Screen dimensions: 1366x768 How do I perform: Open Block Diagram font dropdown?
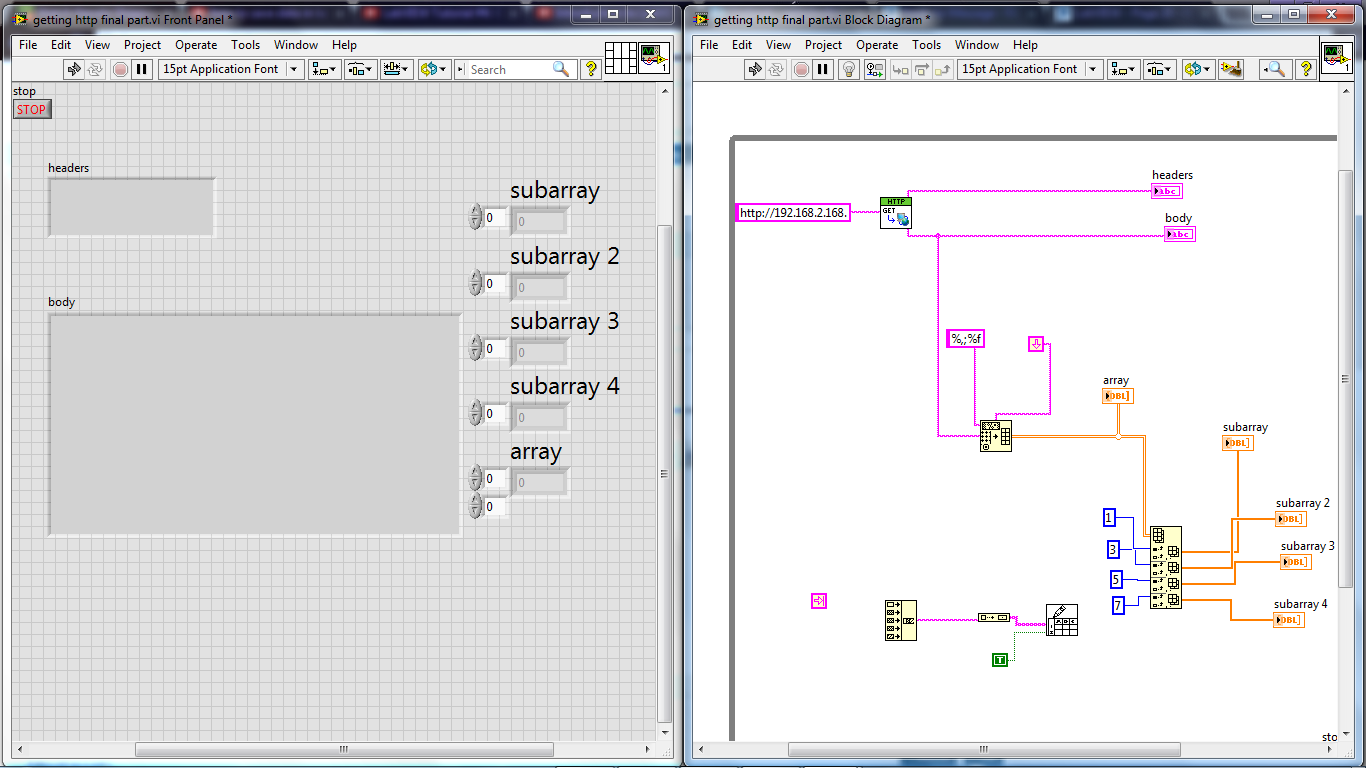(x=1030, y=69)
